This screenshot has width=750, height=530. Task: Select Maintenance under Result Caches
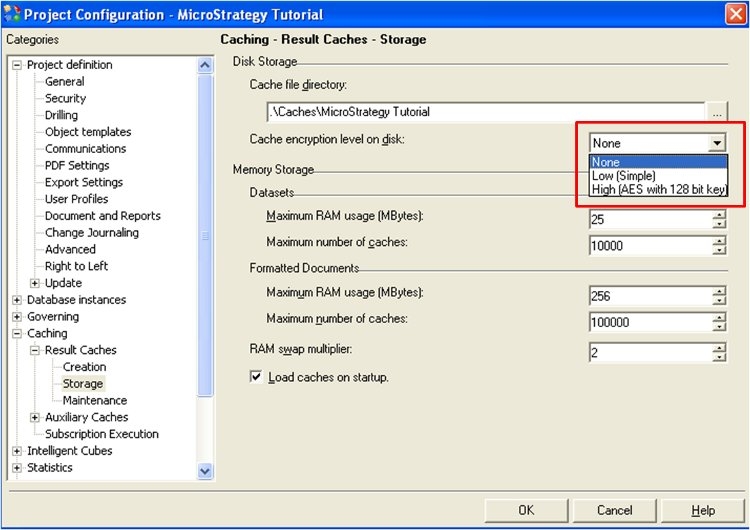coord(95,400)
